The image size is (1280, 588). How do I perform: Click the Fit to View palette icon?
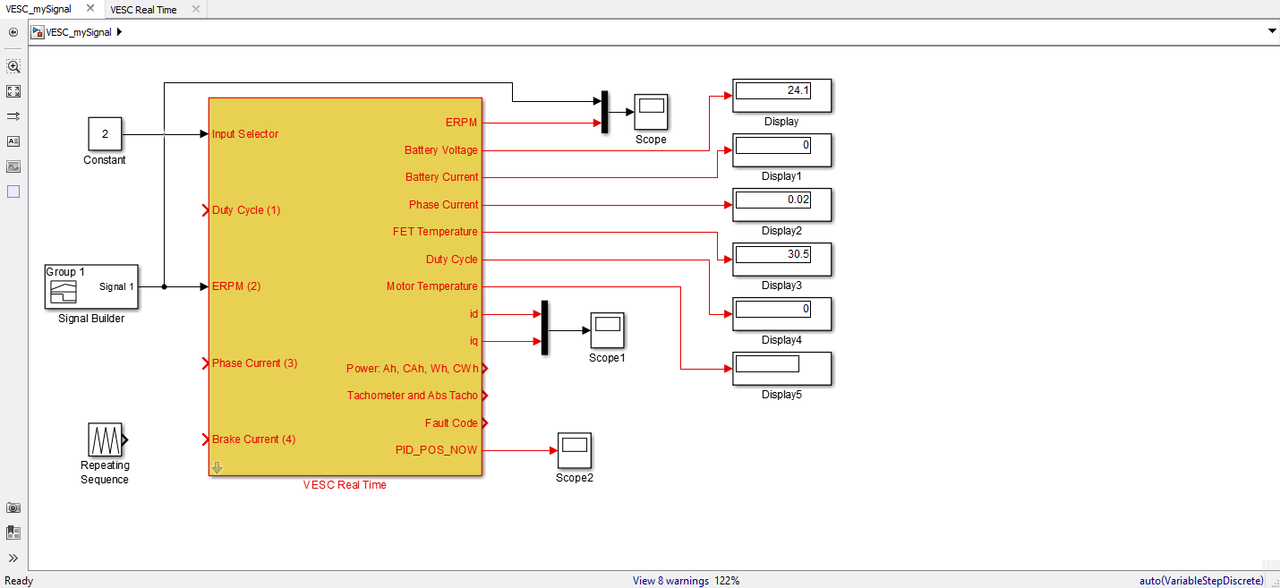pos(13,91)
